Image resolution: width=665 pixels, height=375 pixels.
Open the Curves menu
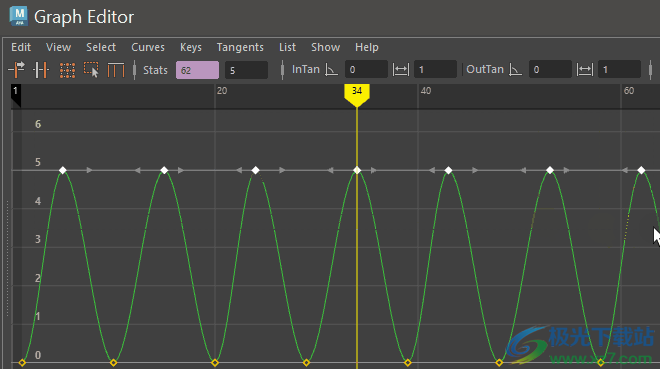pyautogui.click(x=148, y=47)
